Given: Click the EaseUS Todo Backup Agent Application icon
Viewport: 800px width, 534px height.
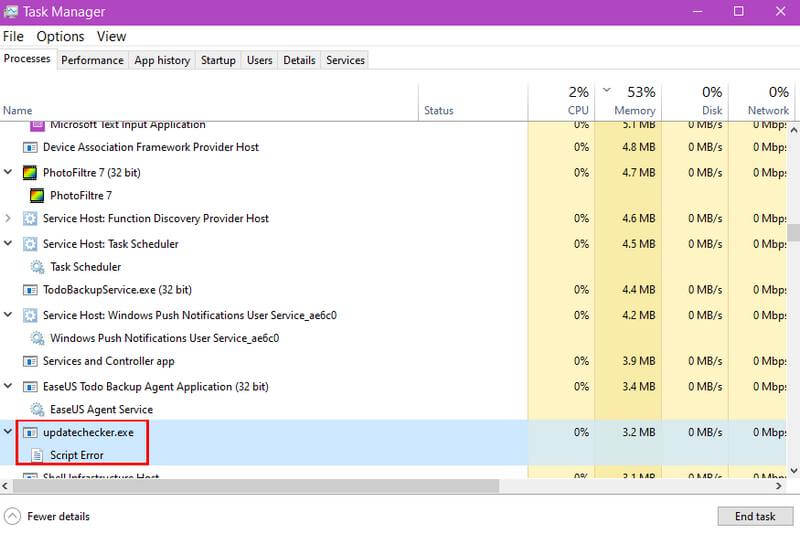Looking at the screenshot, I should (30, 387).
